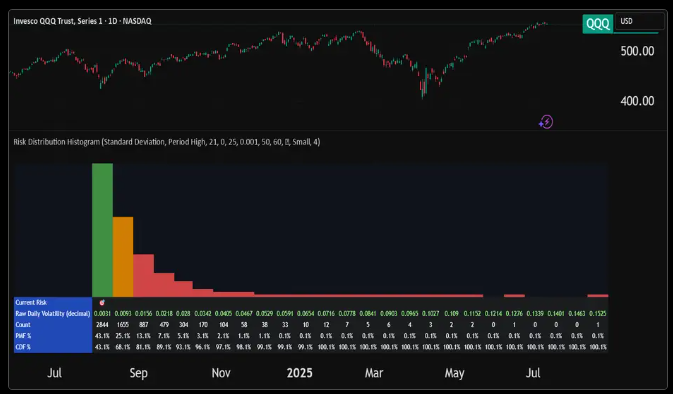This screenshot has width=673, height=394.
Task: Click the Current Risk marker icon in table
Action: [102, 303]
